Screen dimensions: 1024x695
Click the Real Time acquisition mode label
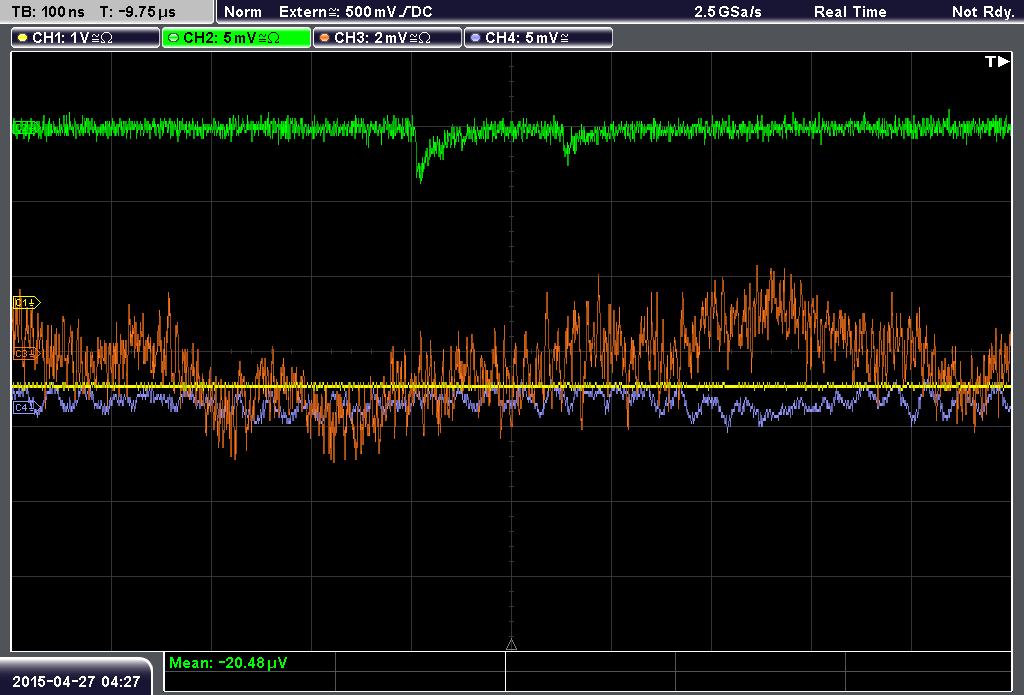click(x=850, y=12)
